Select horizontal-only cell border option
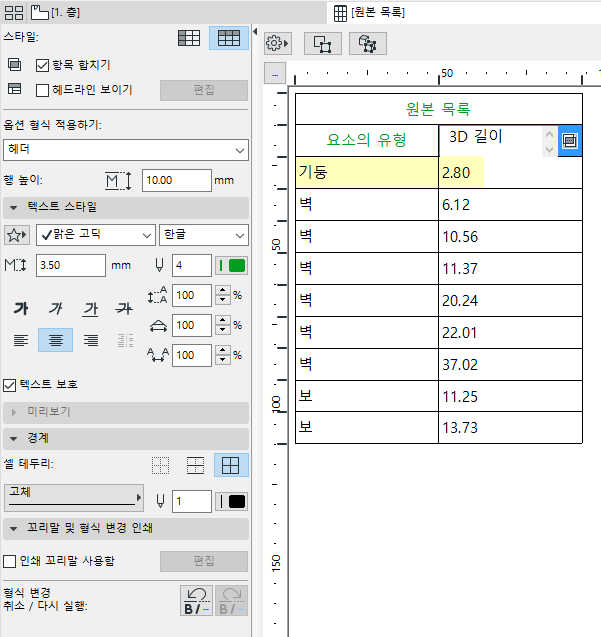 click(195, 465)
